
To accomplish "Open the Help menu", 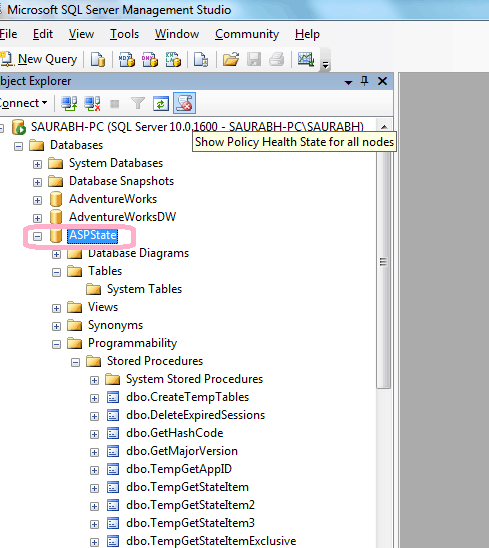I will (307, 34).
